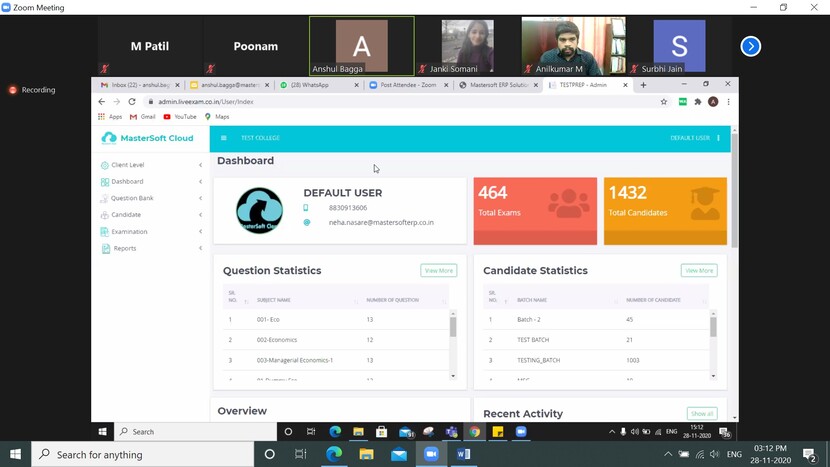The image size is (830, 467).
Task: Open the three-dot menu next to DEFAULT USER
Action: pyautogui.click(x=718, y=138)
